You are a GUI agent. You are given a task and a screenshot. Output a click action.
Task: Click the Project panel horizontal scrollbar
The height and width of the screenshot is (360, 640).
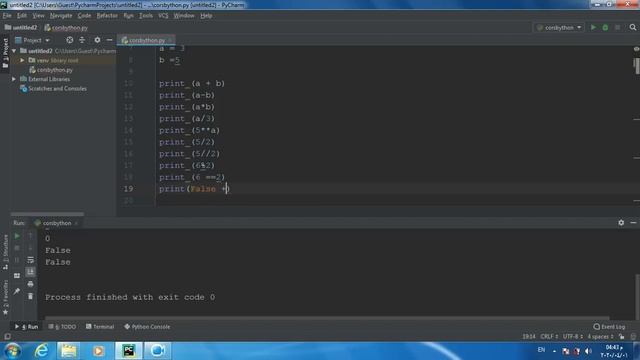[x=47, y=213]
